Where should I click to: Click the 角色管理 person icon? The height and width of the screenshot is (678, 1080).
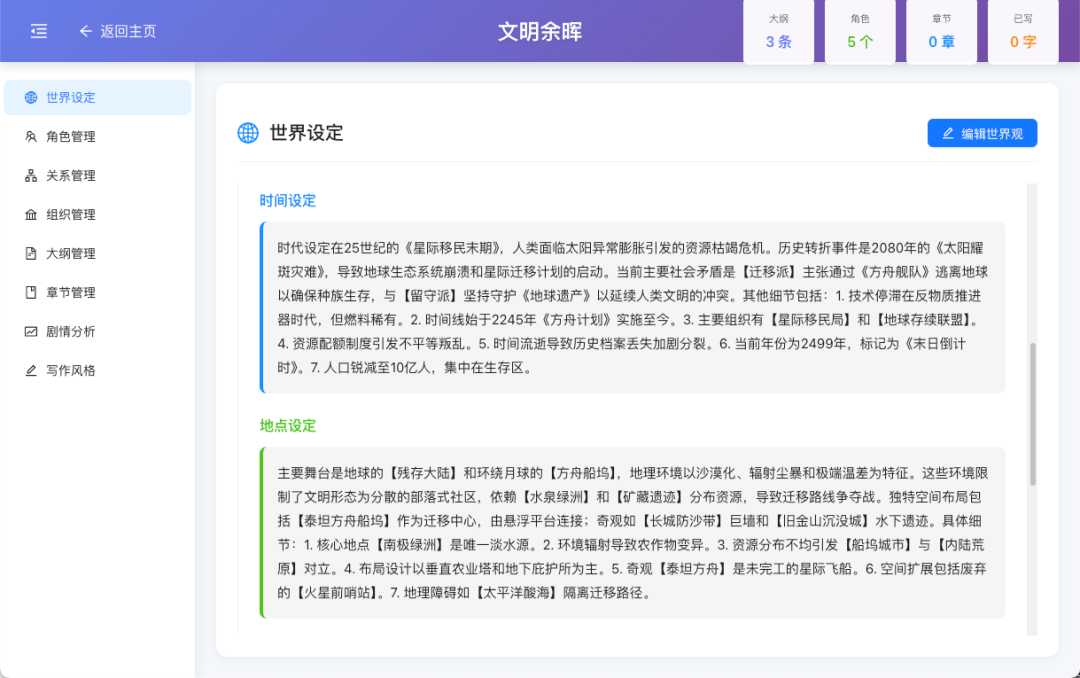coord(30,136)
